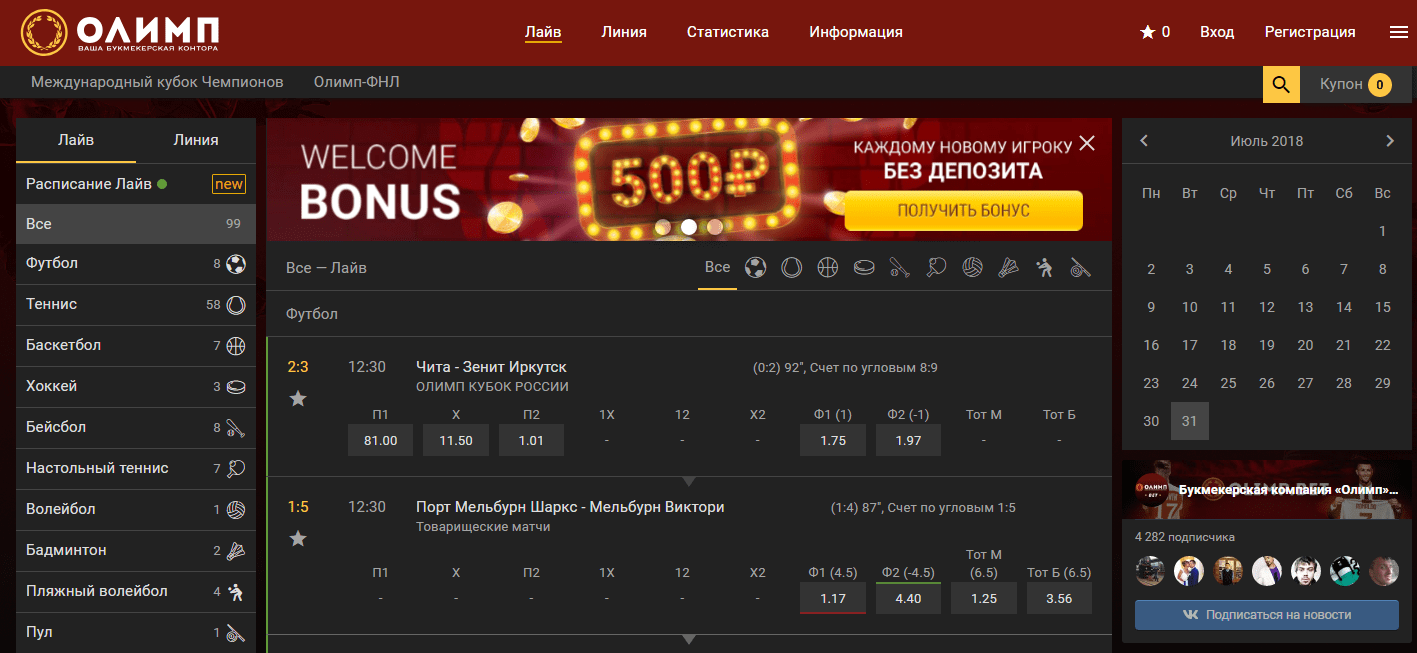The width and height of the screenshot is (1417, 653).
Task: Favorite the Чита - Зенит Иркутск match
Action: (297, 399)
